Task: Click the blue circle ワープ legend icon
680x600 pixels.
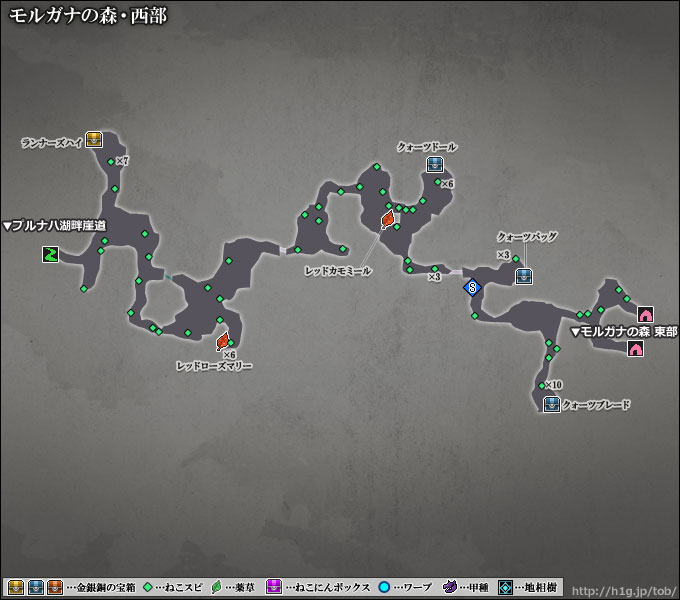Action: click(x=384, y=587)
